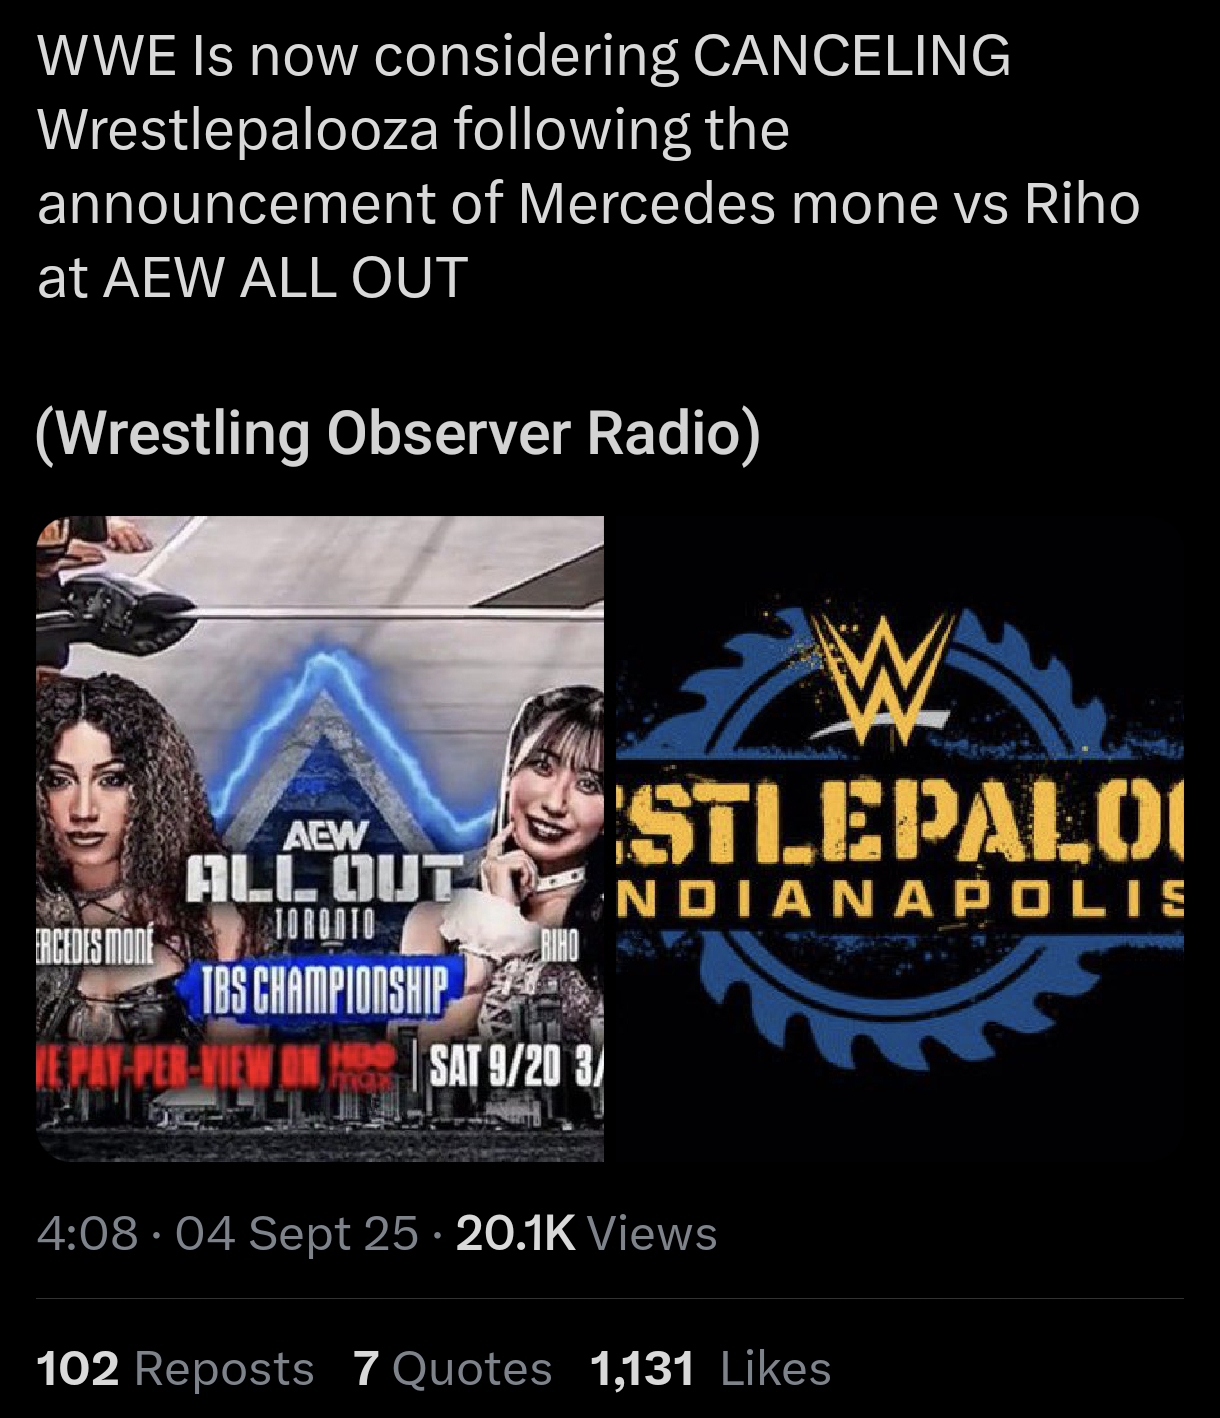Open the 20.1K Views analytics
1220x1418 pixels.
586,1233
